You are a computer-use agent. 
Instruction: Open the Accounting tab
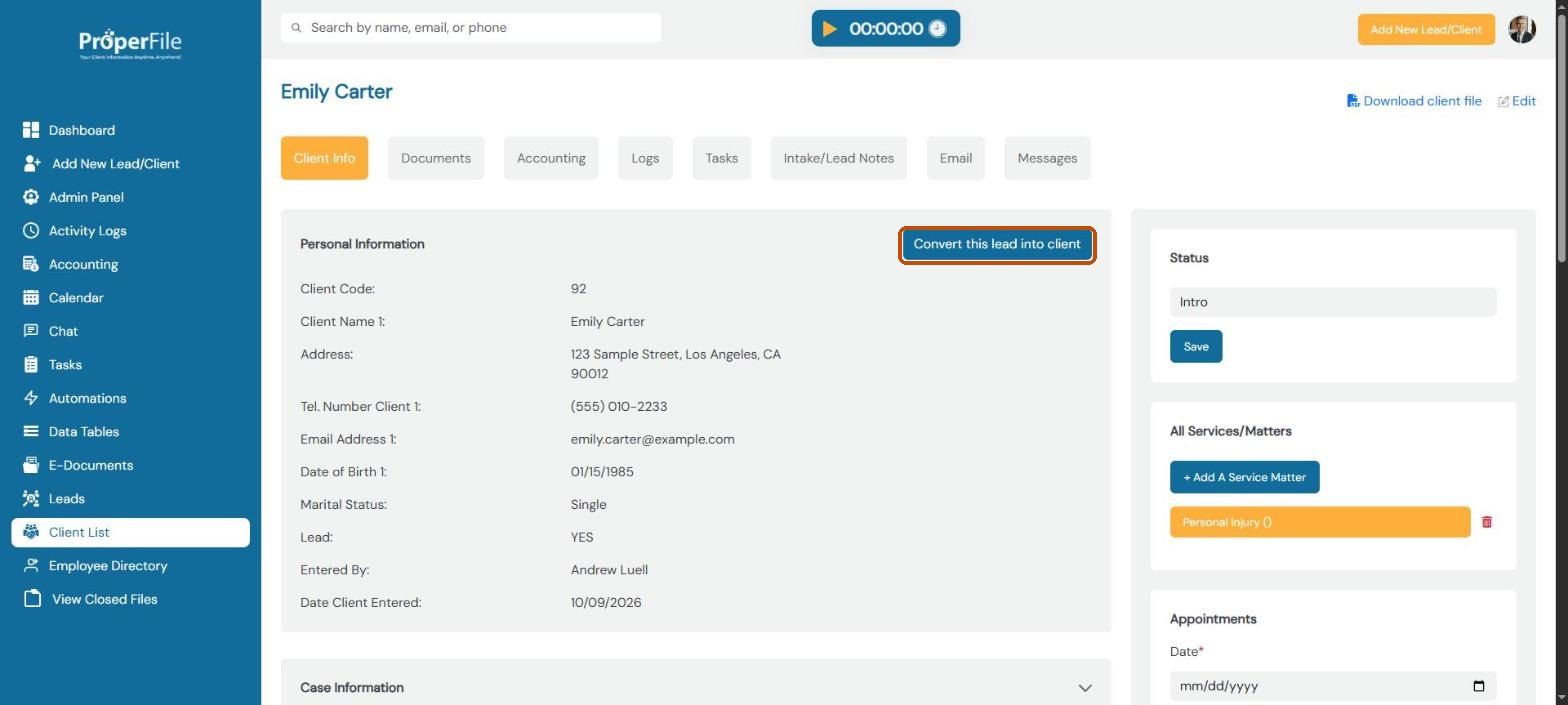click(x=551, y=158)
